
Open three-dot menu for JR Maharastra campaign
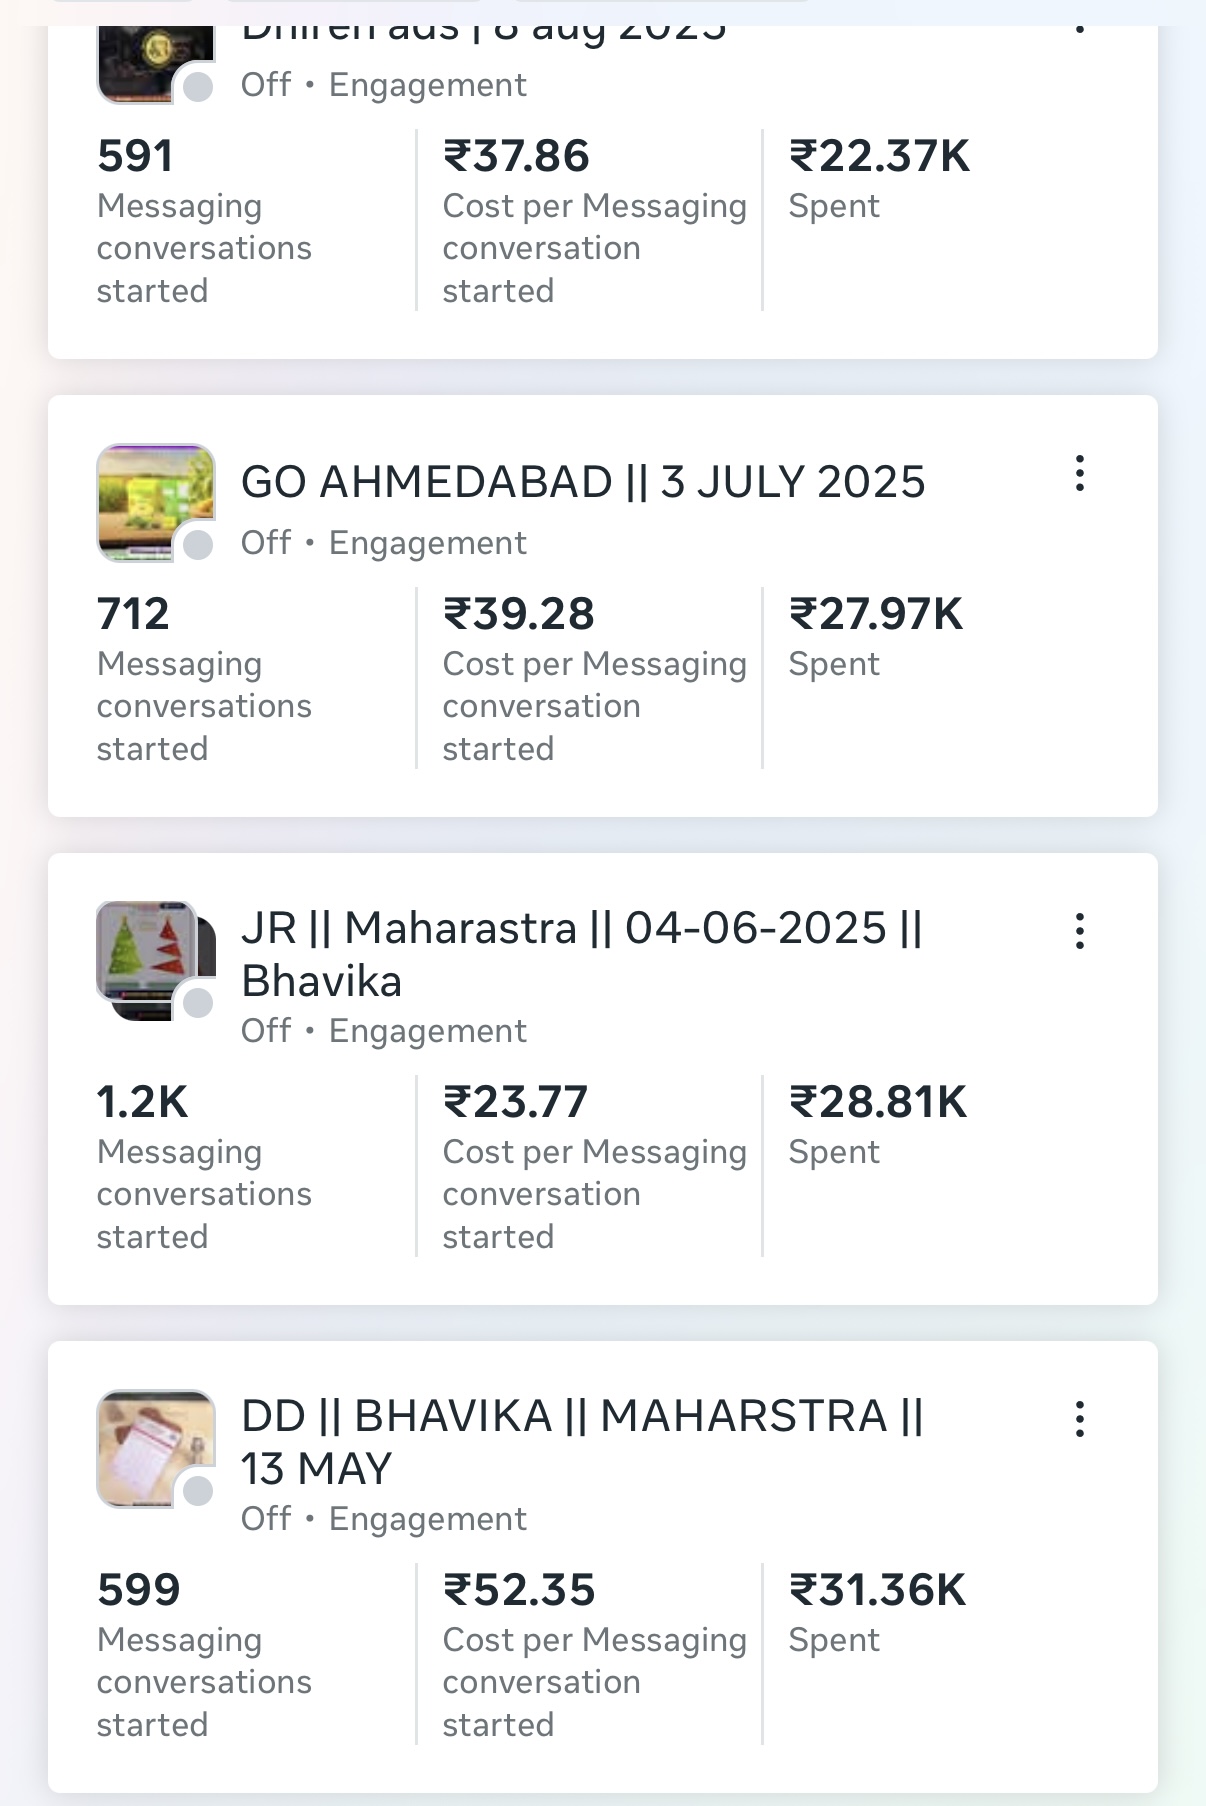pyautogui.click(x=1079, y=931)
